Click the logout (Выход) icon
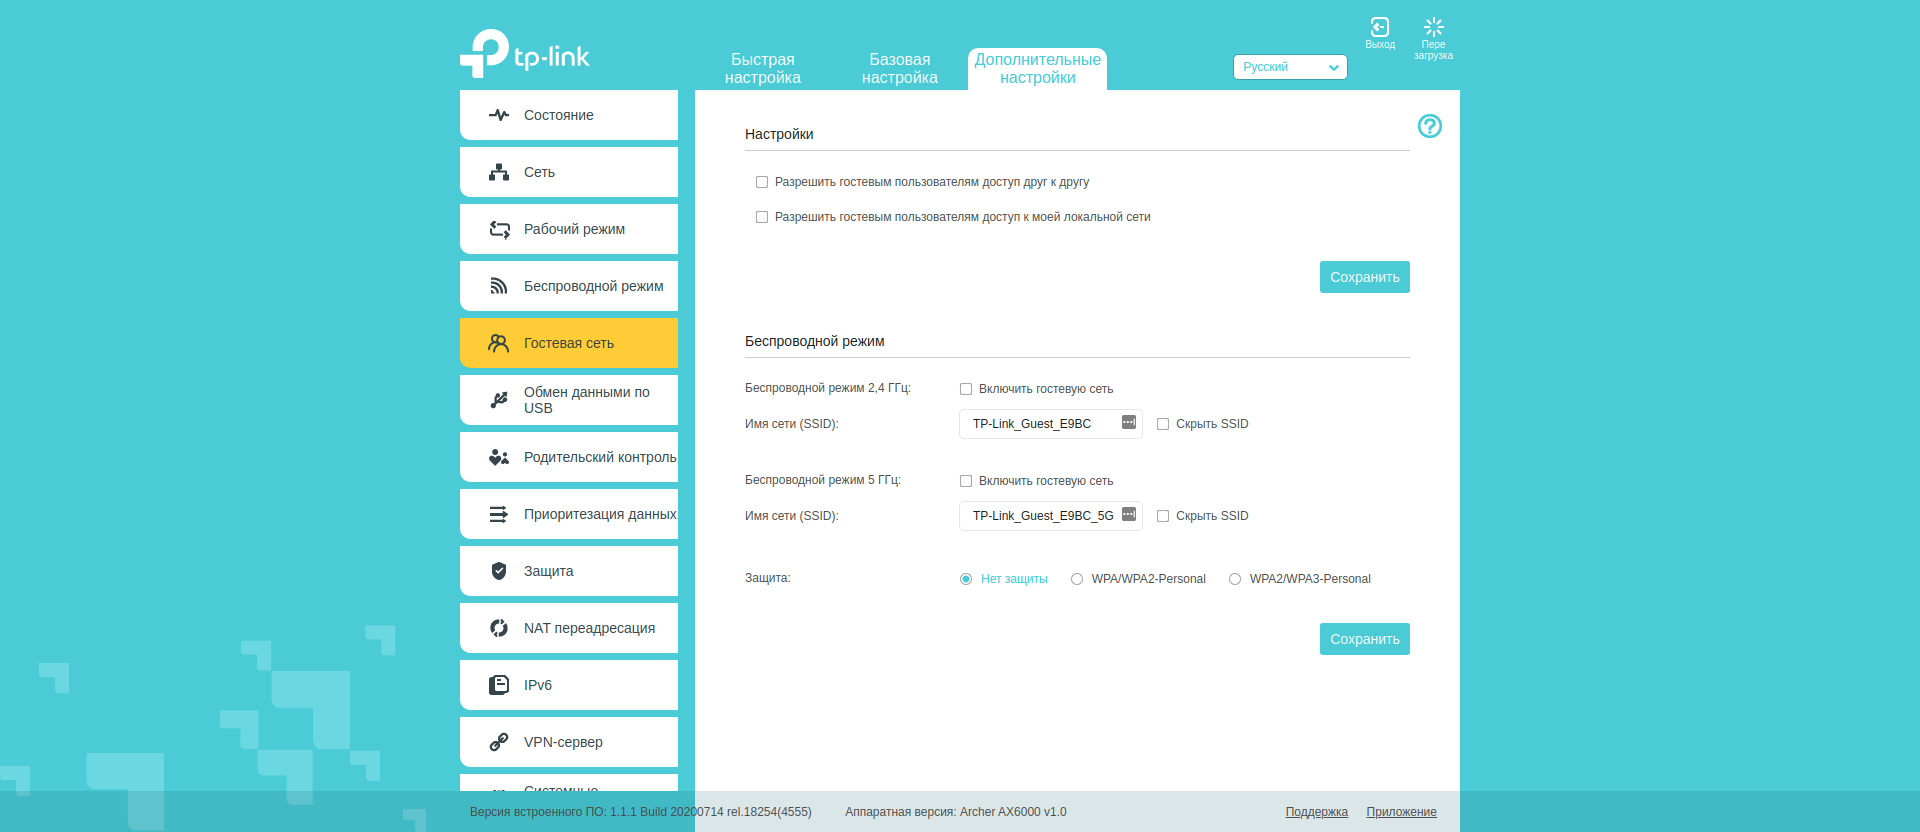 1379,28
